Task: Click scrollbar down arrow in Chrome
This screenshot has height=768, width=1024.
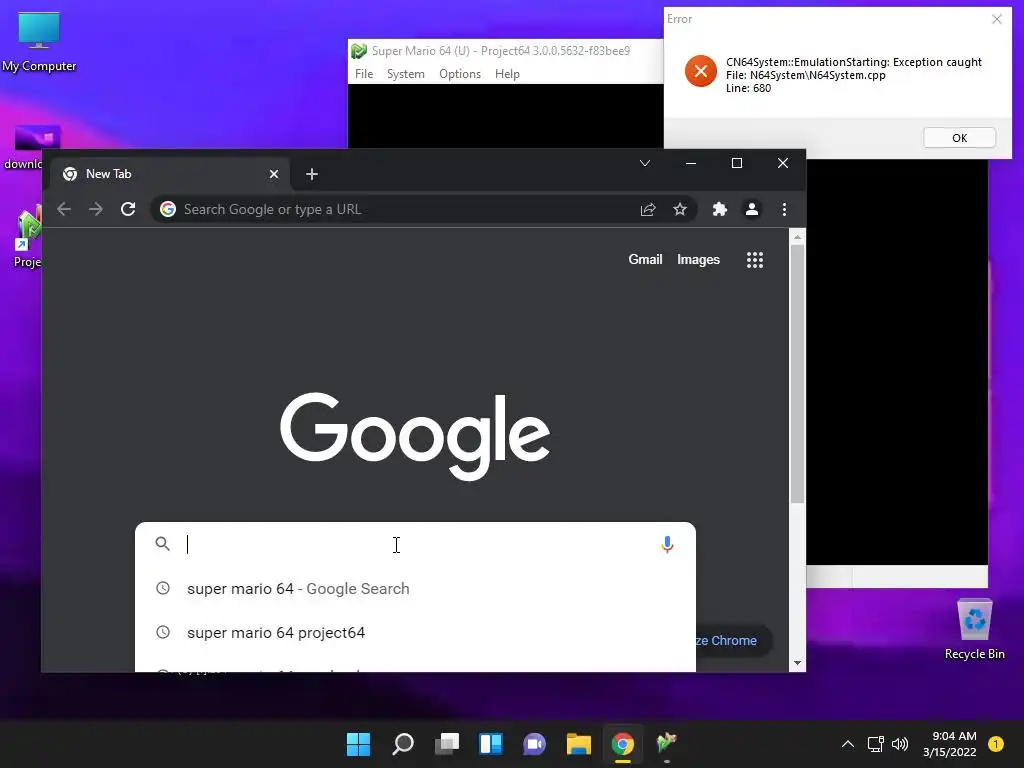Action: click(x=797, y=663)
